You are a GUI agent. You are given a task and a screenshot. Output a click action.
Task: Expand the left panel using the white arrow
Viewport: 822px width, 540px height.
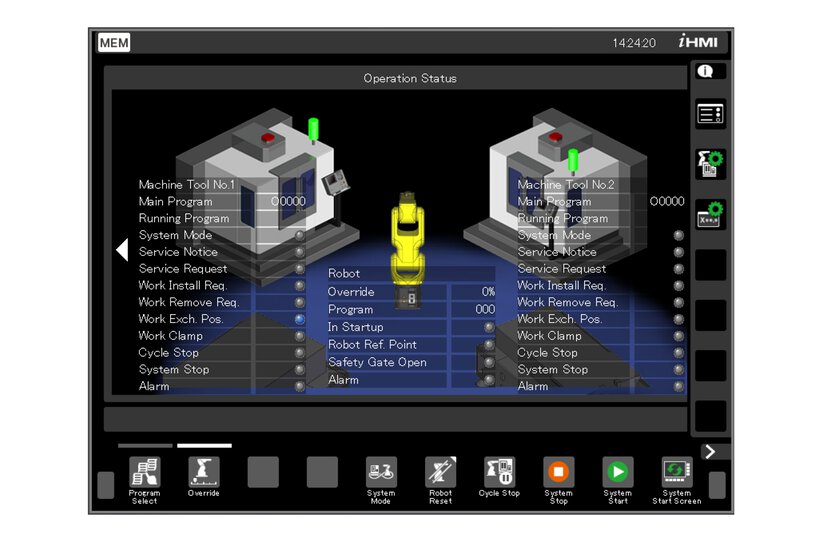121,250
